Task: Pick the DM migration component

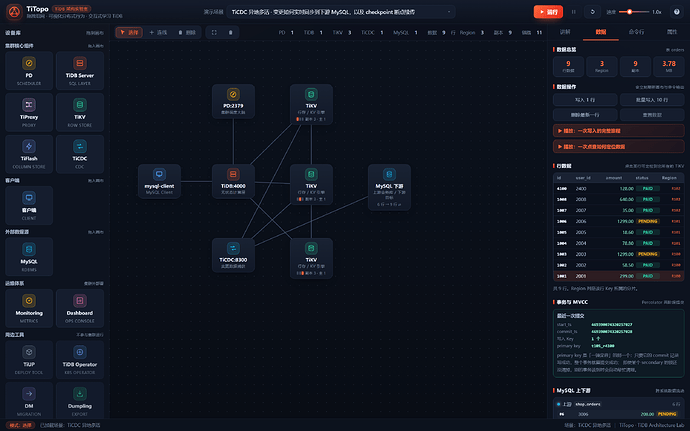Action: click(x=29, y=400)
